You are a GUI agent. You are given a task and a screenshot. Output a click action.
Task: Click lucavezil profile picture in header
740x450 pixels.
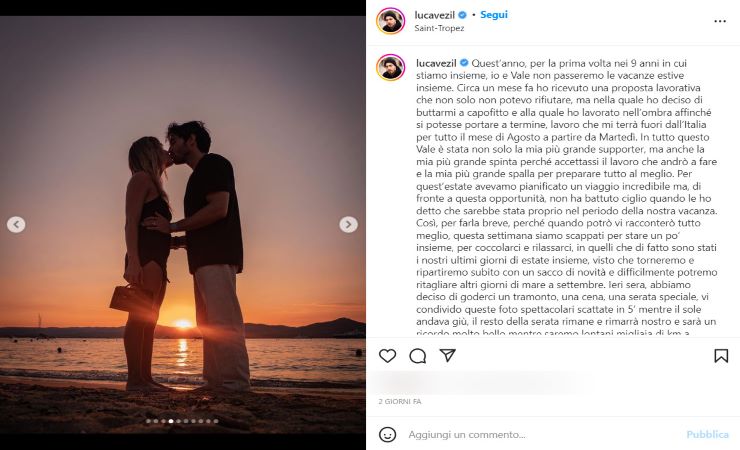[390, 21]
